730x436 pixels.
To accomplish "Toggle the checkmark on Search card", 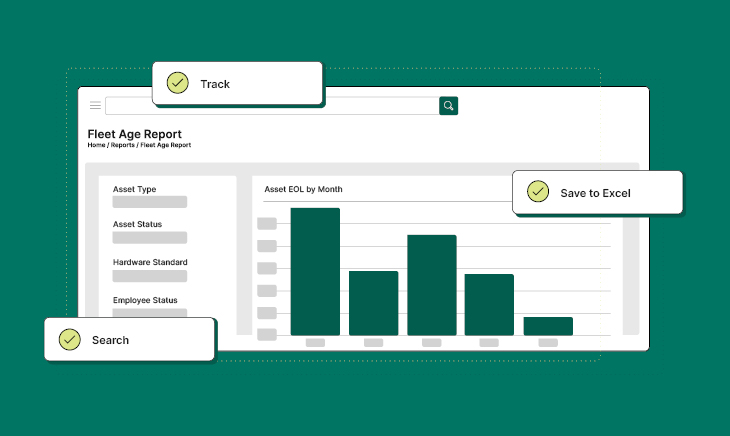I will click(70, 339).
